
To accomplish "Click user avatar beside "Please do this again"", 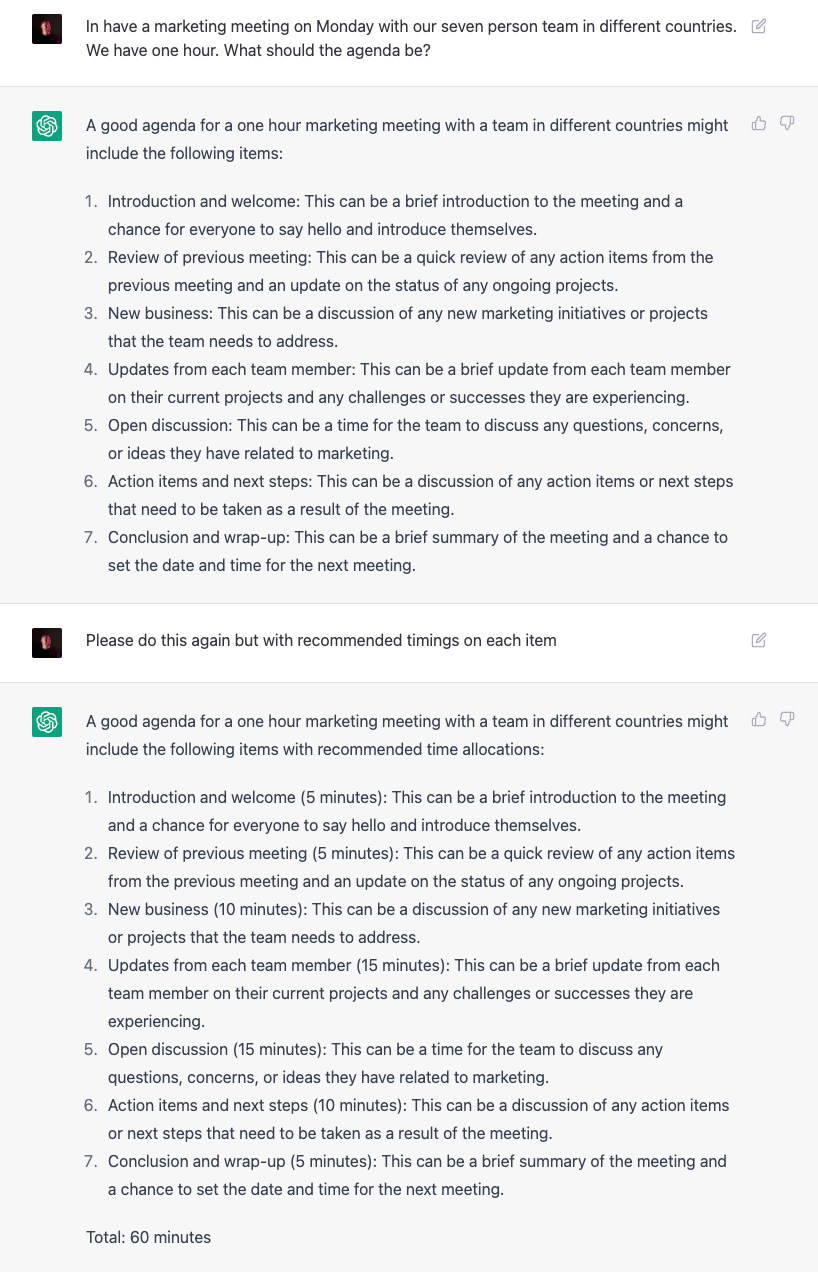I will 47,642.
